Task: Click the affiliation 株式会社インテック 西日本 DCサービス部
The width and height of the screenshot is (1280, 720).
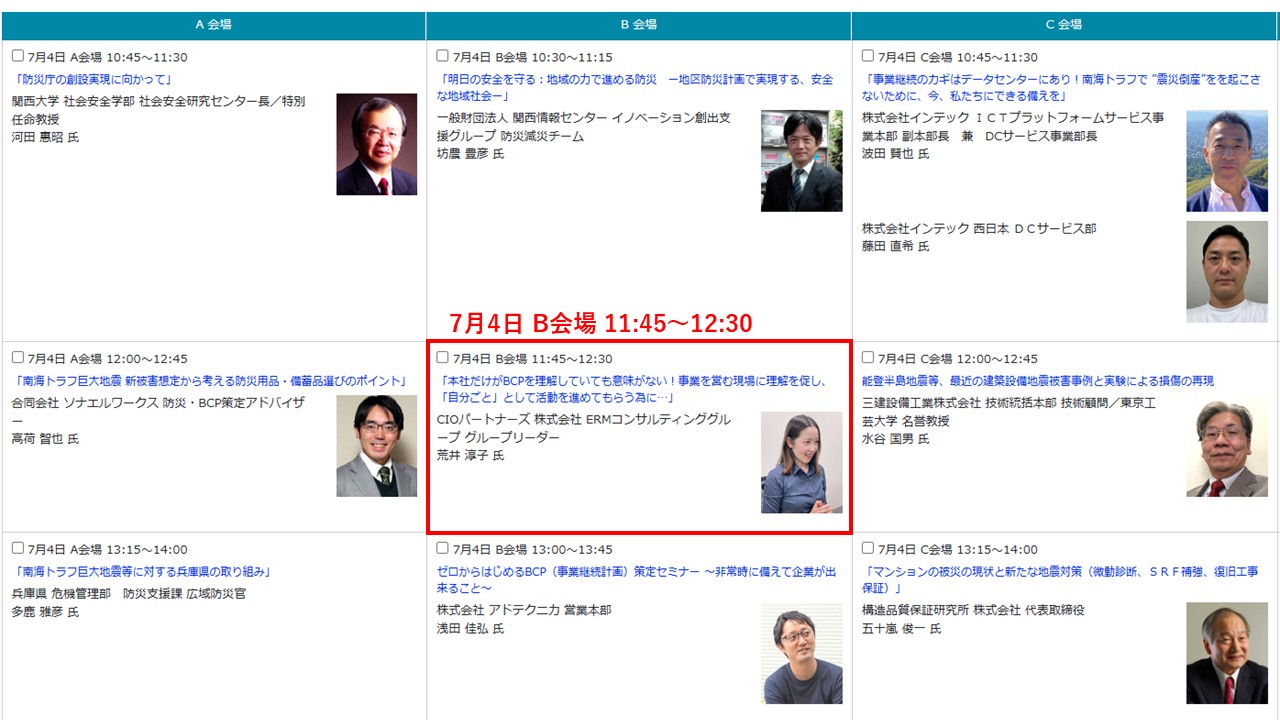Action: [979, 228]
